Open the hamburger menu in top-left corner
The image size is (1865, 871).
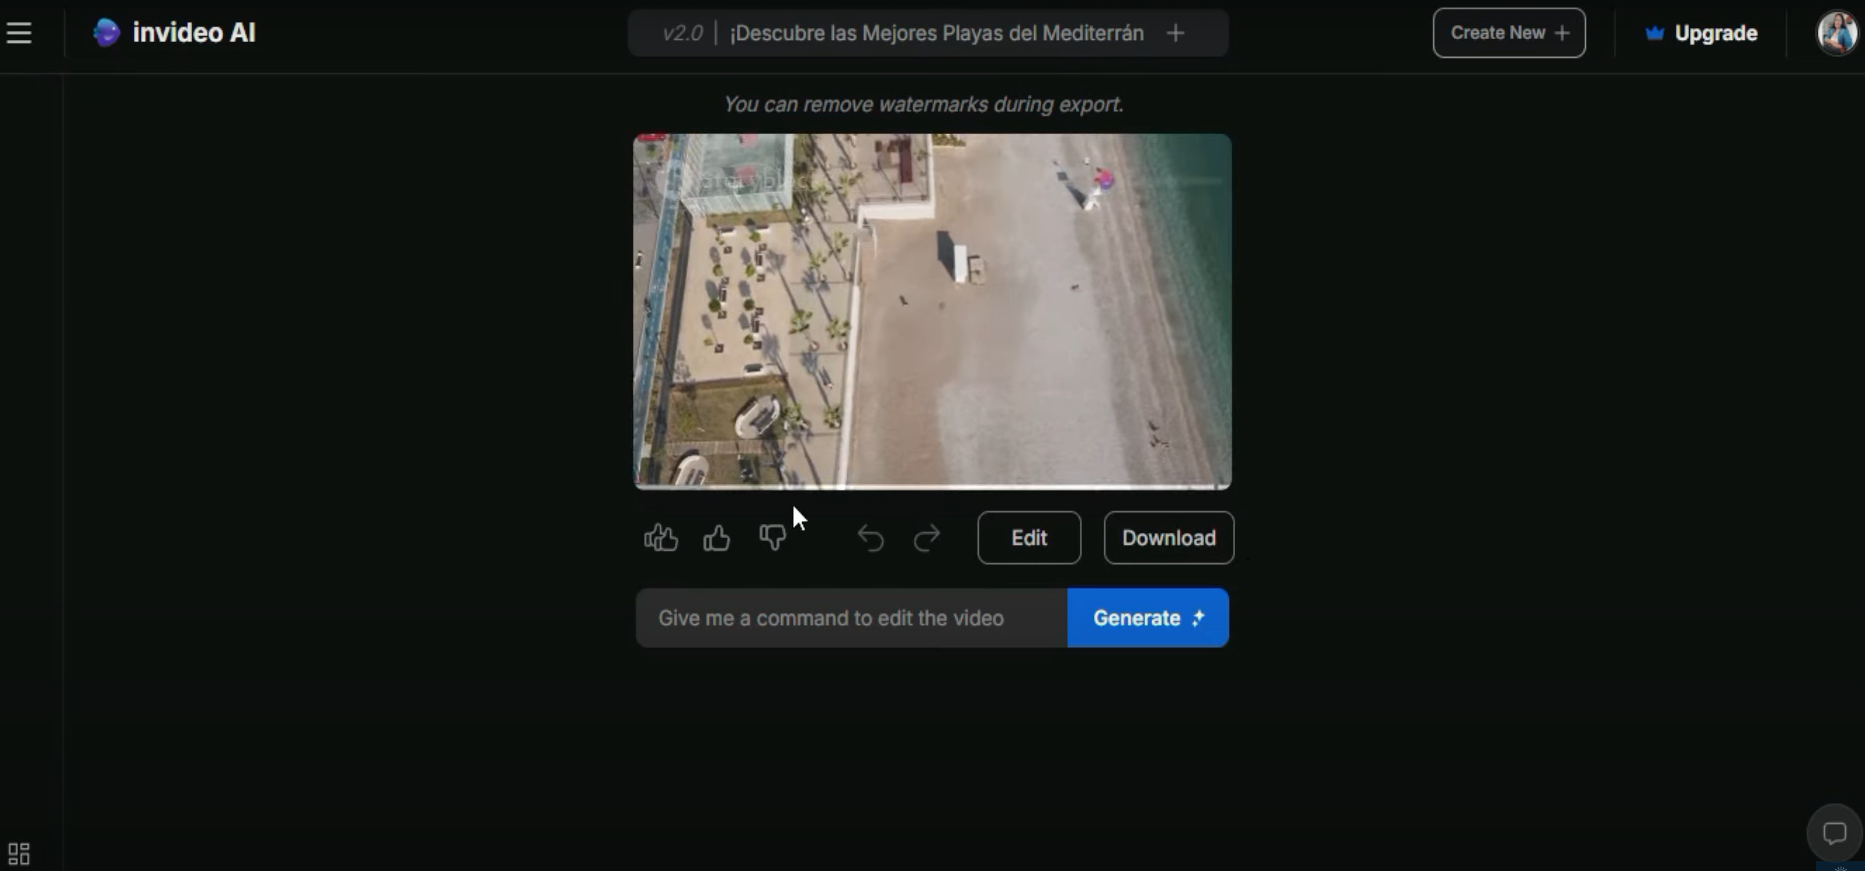click(x=19, y=33)
